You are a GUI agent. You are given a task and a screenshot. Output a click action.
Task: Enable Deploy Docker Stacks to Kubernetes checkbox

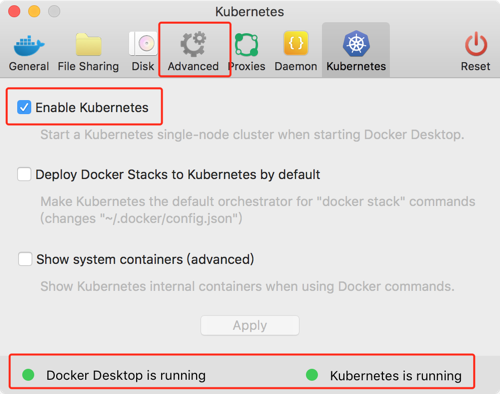point(24,174)
